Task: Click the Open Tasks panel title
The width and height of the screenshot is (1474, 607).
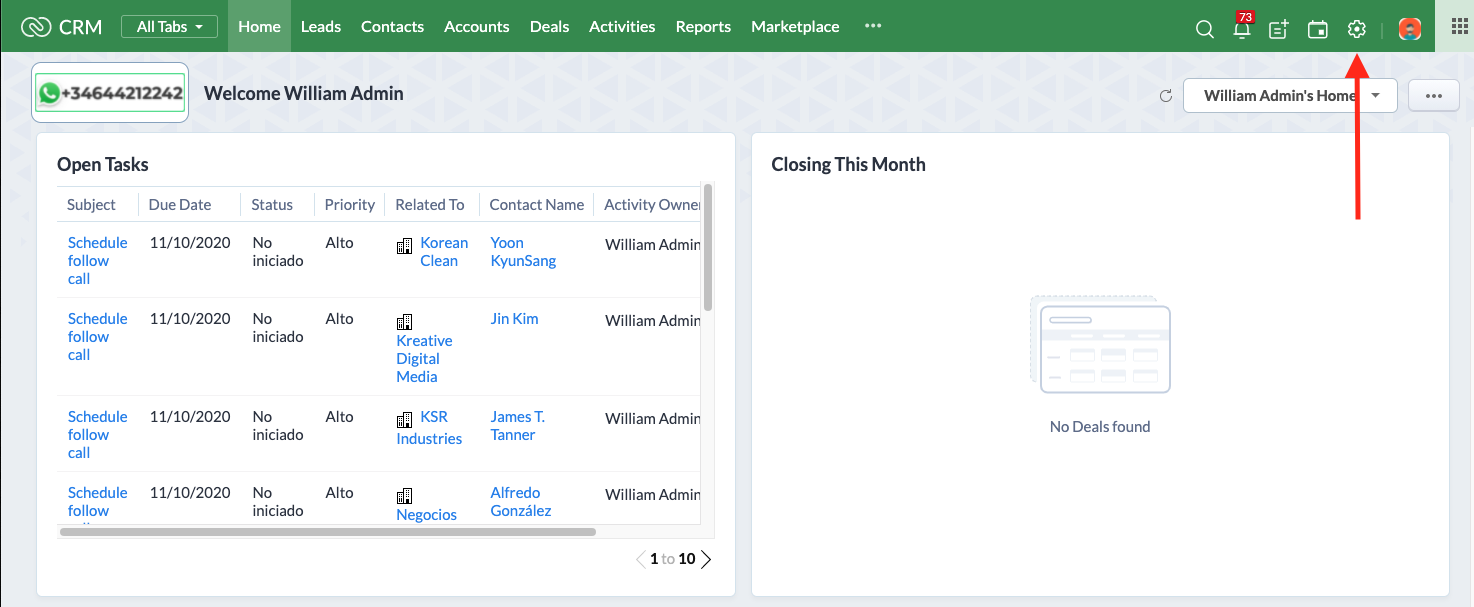Action: [103, 165]
